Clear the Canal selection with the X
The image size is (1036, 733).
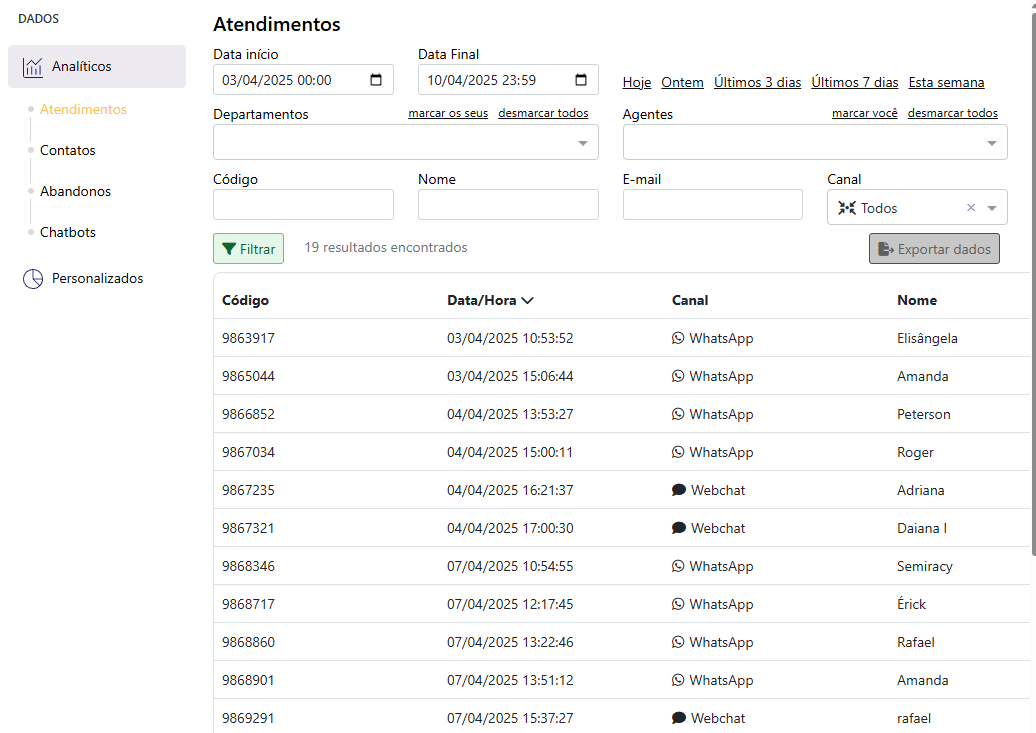pos(970,208)
